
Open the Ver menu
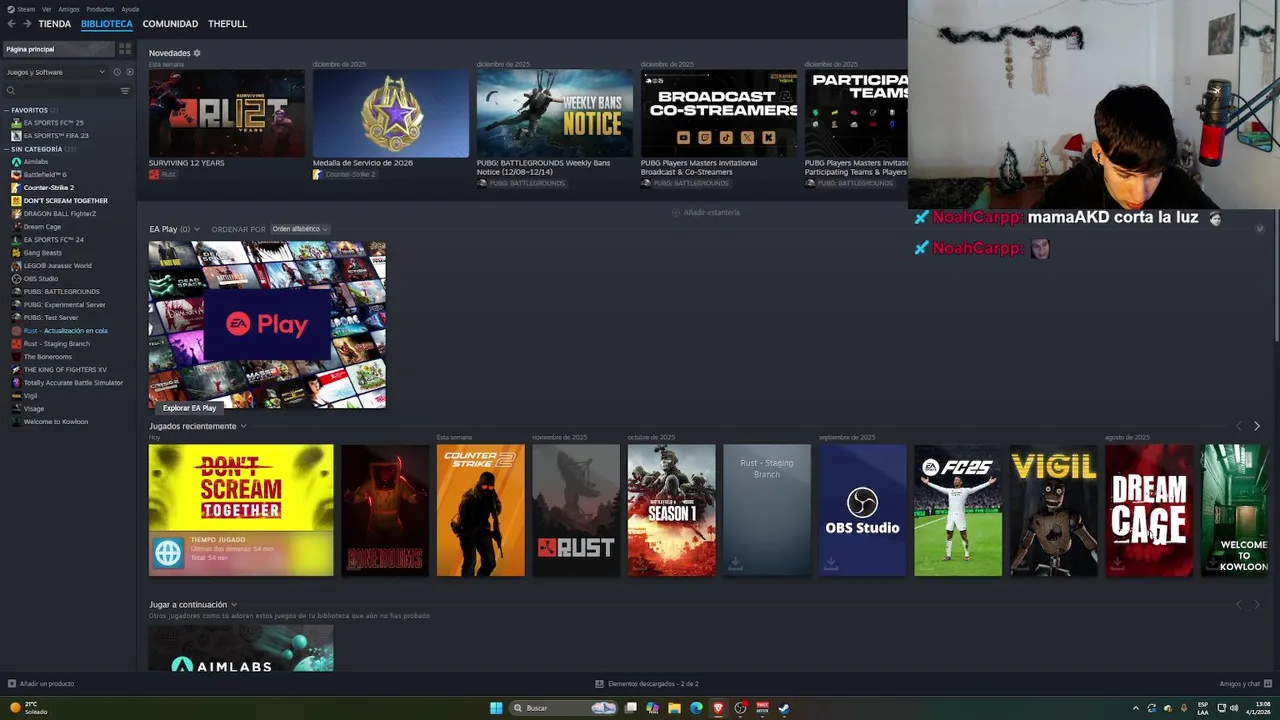pyautogui.click(x=47, y=9)
